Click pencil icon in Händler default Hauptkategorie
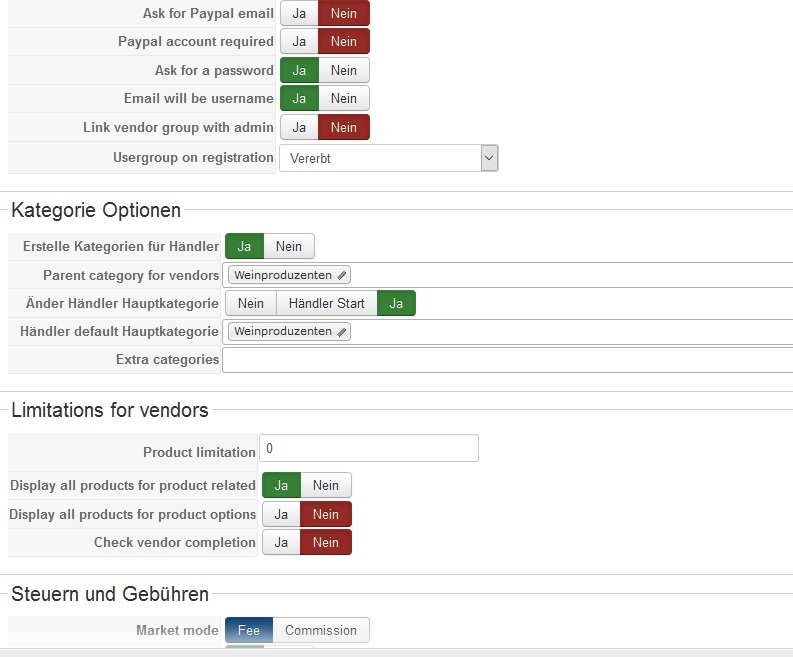The height and width of the screenshot is (657, 793). pyautogui.click(x=342, y=331)
